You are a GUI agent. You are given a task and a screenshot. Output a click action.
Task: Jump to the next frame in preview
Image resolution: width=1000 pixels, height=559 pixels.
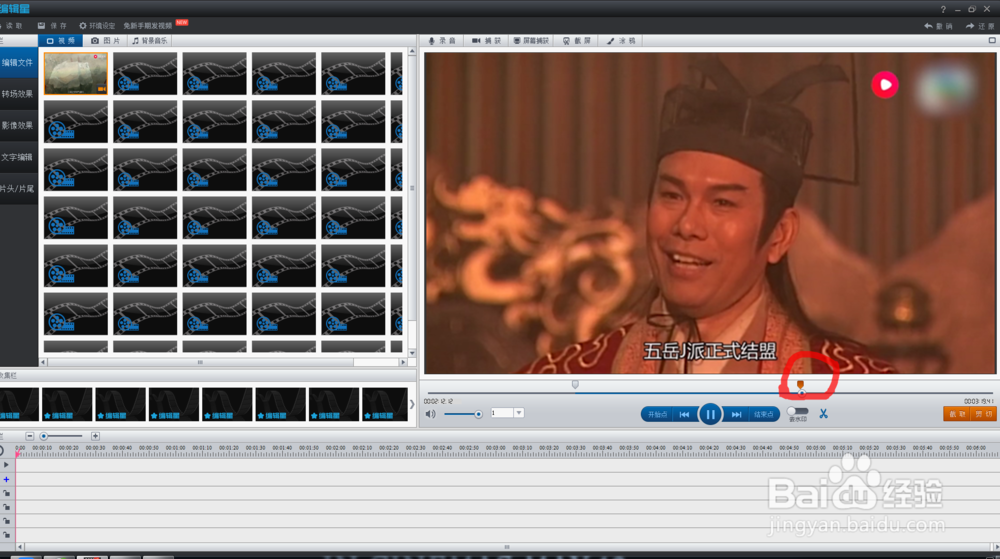click(x=736, y=414)
